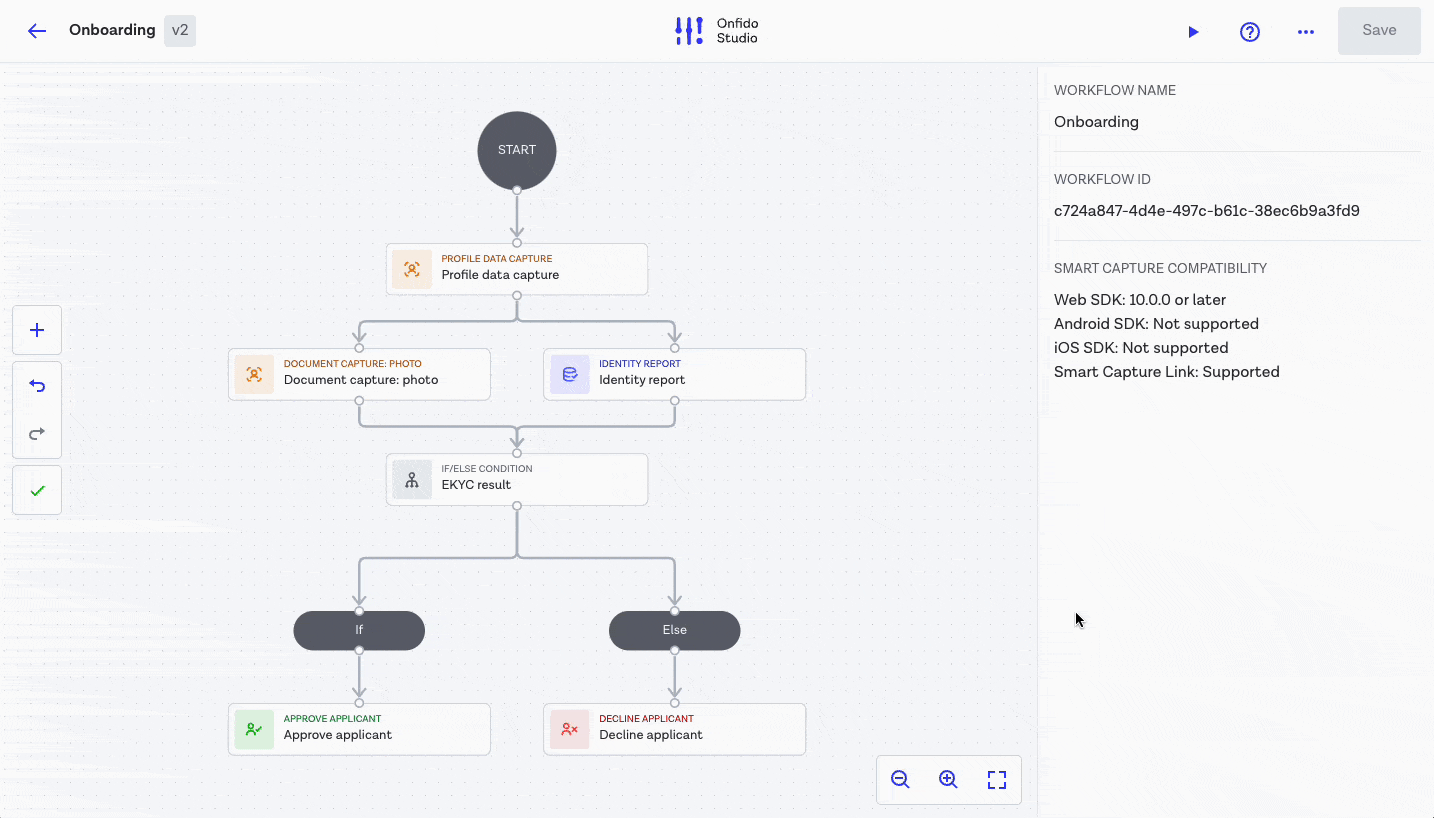Run the workflow preview play button
Image resolution: width=1434 pixels, height=818 pixels.
[1193, 32]
